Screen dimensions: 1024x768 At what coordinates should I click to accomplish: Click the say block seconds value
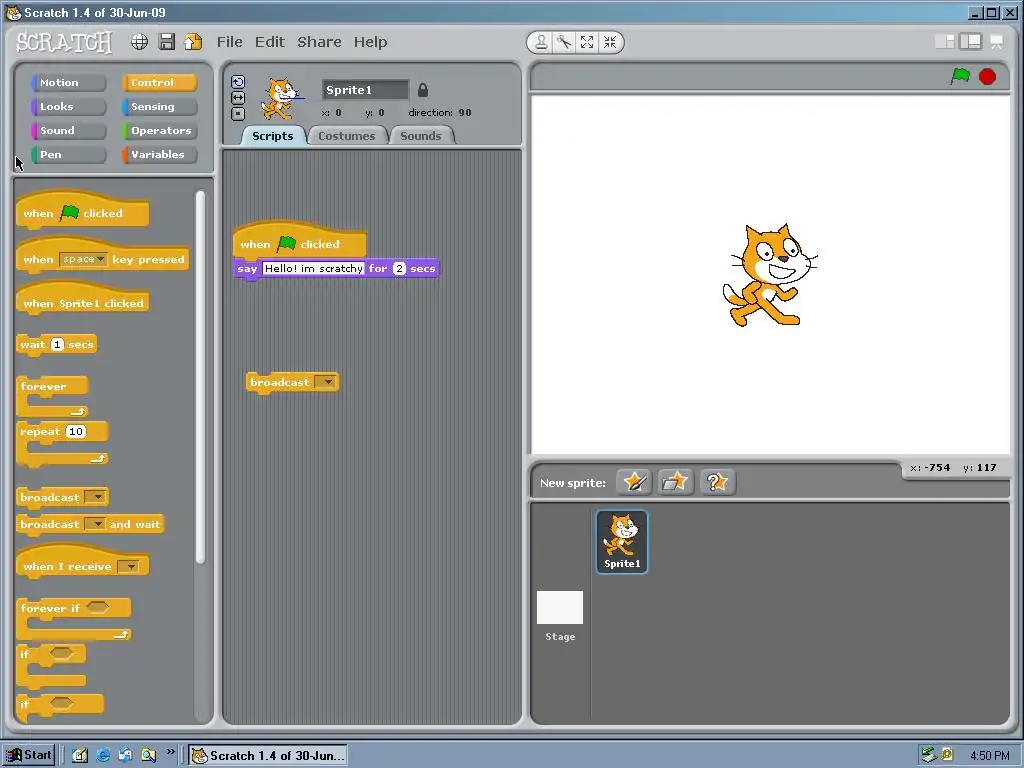click(399, 268)
